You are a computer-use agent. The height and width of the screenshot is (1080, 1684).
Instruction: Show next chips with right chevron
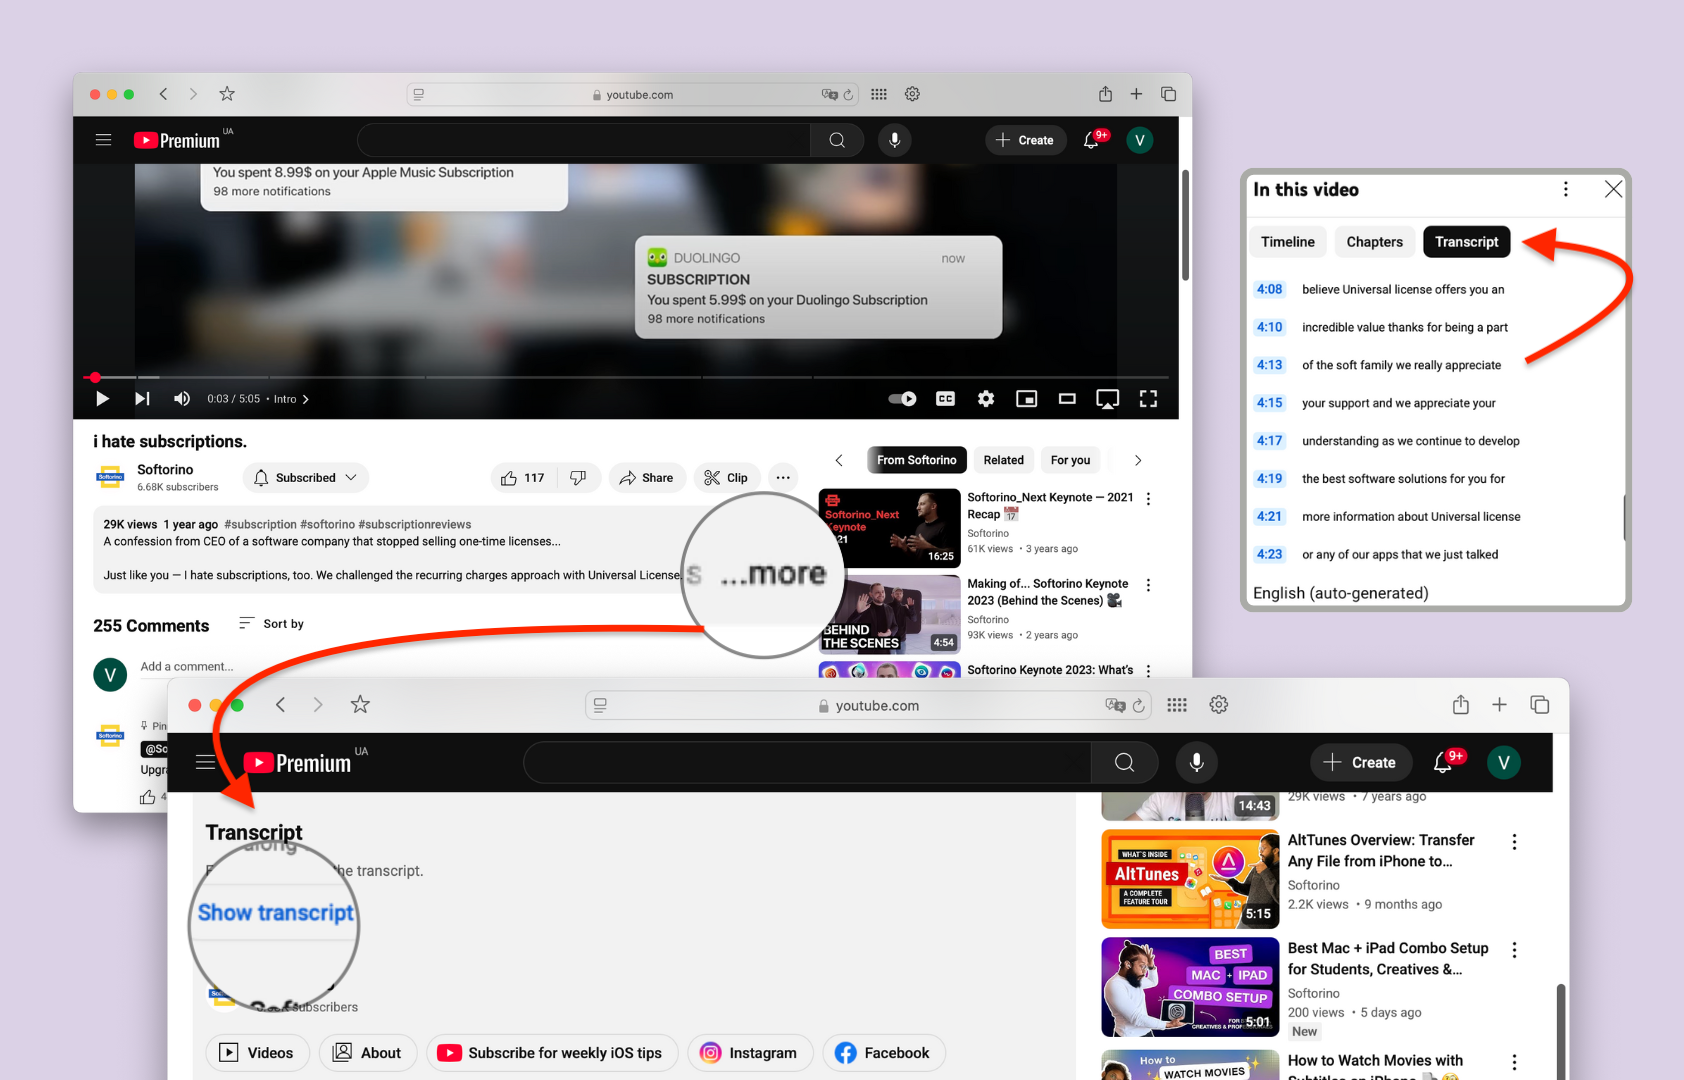tap(1138, 460)
